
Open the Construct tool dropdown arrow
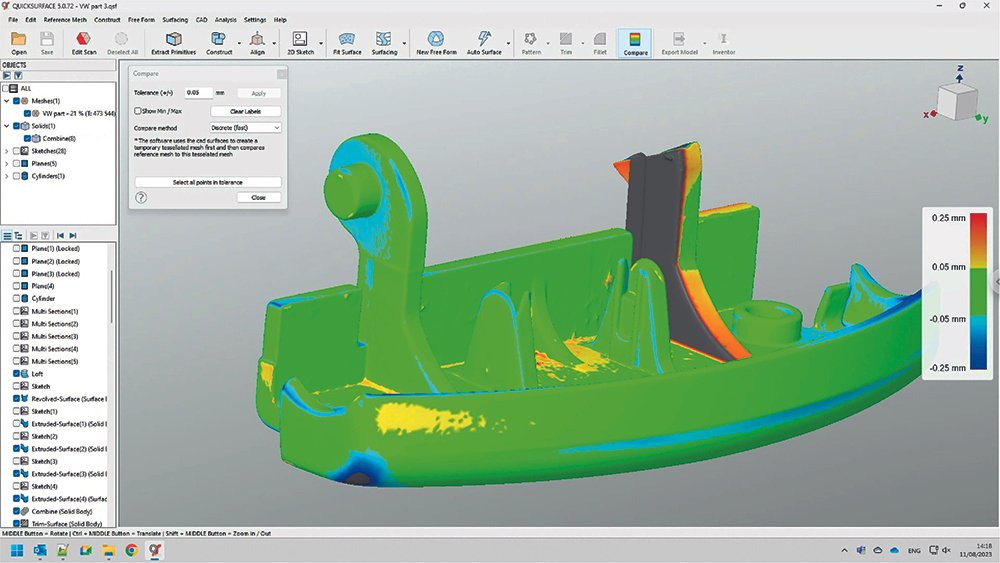[239, 43]
